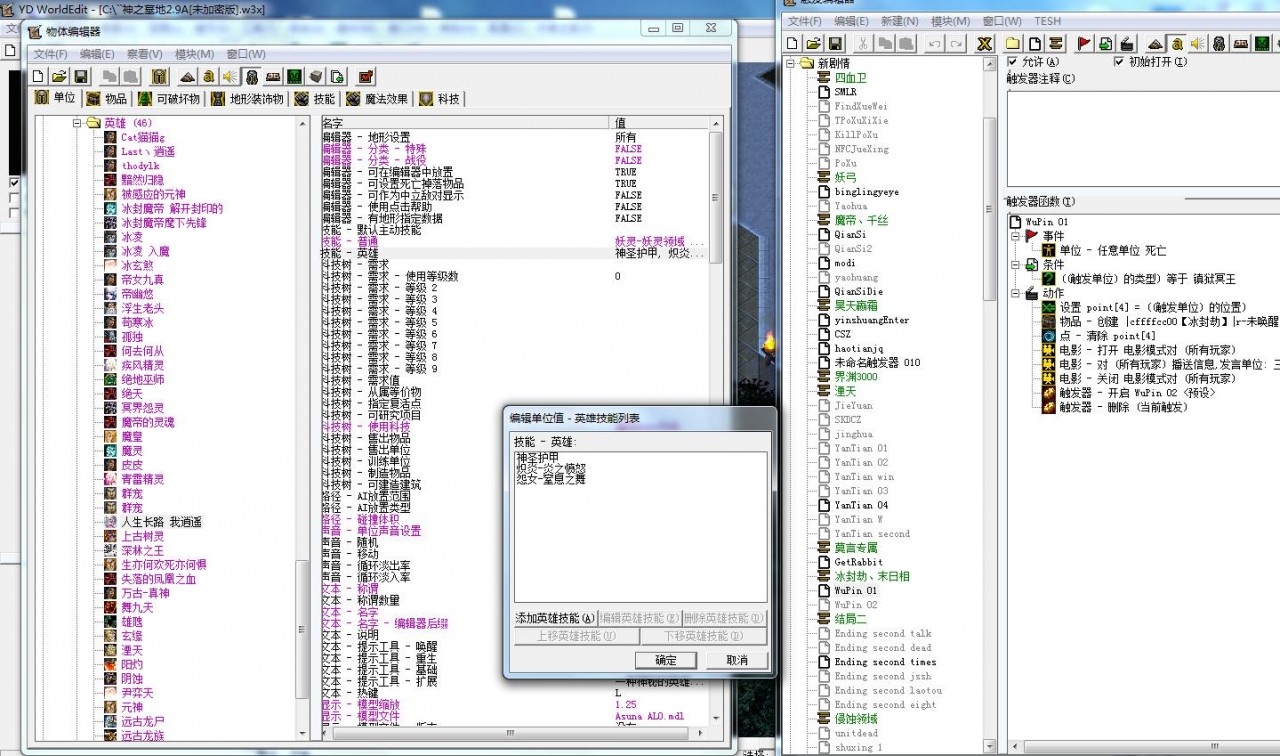This screenshot has height=756, width=1280.
Task: Switch to the 科技 tab
Action: coord(440,98)
